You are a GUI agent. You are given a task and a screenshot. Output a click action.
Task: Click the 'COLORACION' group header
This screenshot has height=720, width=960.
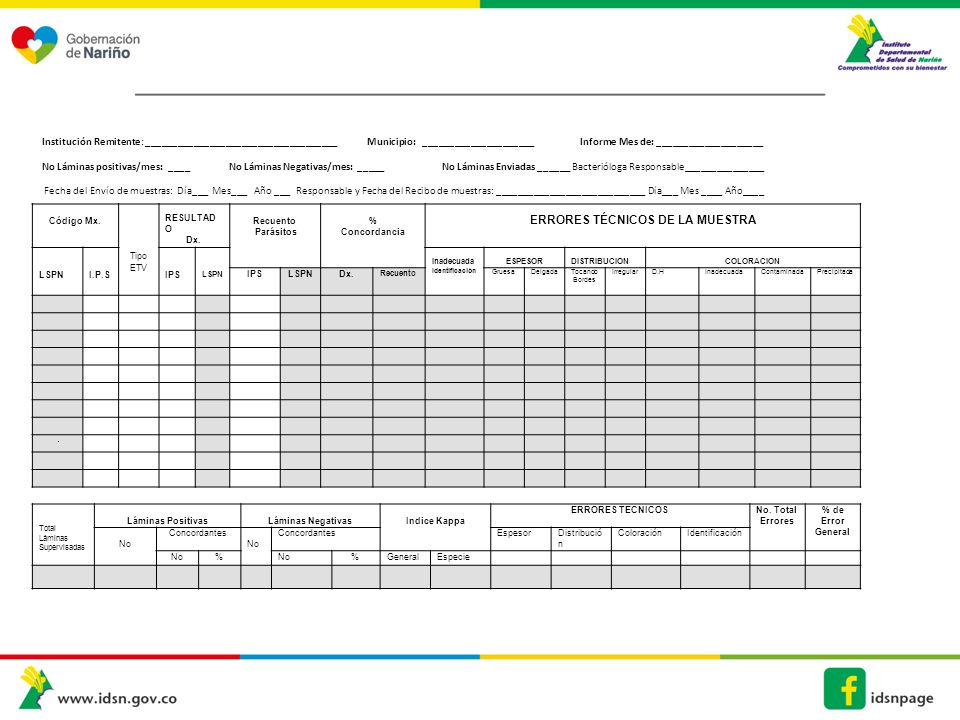(752, 261)
